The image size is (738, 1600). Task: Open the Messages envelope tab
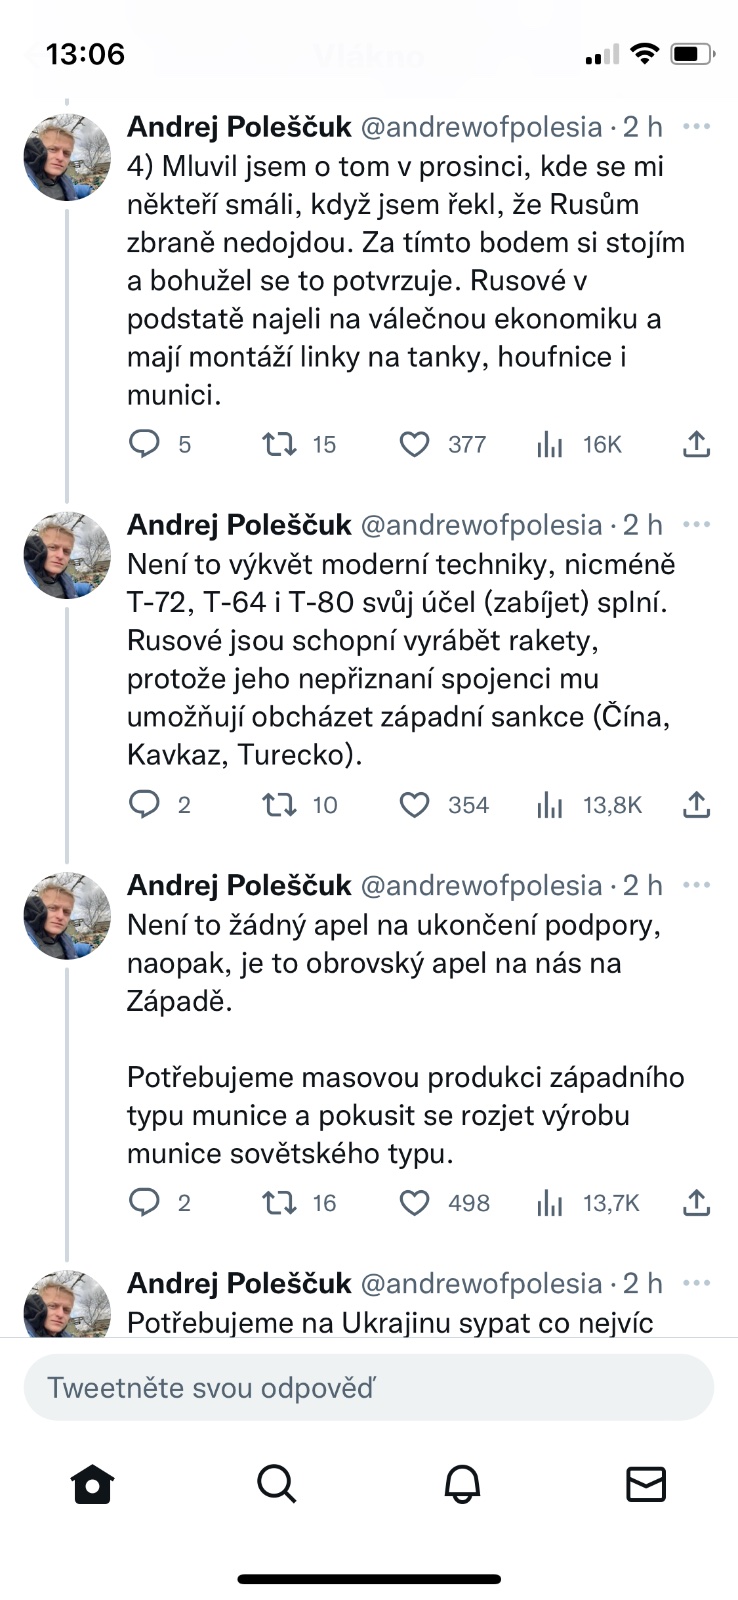[645, 1484]
